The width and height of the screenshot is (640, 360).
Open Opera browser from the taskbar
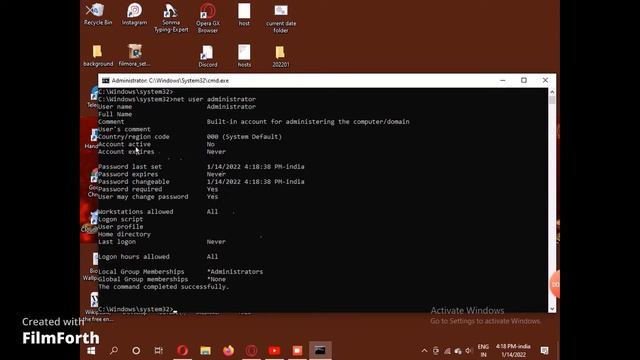(x=182, y=351)
